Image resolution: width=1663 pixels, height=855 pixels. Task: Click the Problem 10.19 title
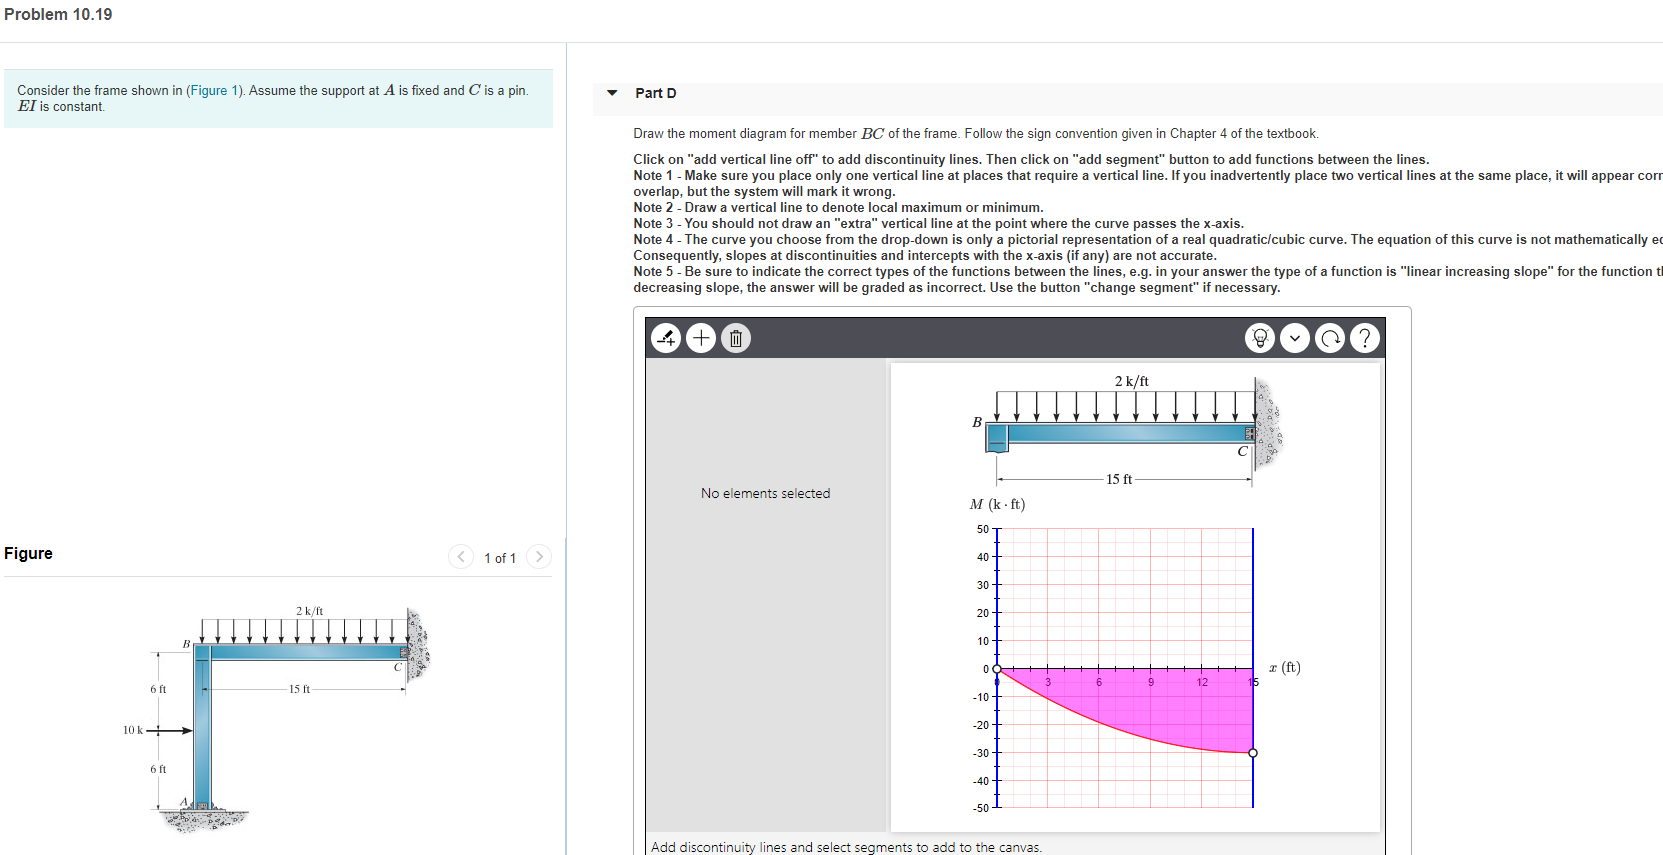coord(58,14)
